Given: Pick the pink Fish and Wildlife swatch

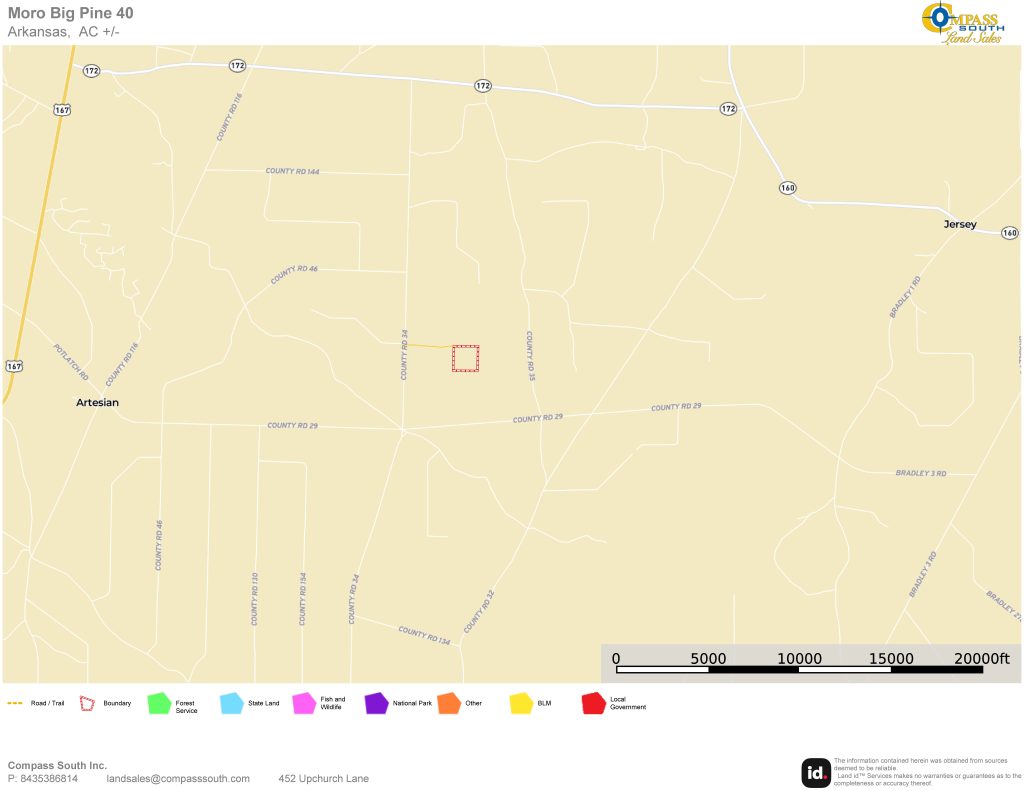Looking at the screenshot, I should pyautogui.click(x=304, y=703).
